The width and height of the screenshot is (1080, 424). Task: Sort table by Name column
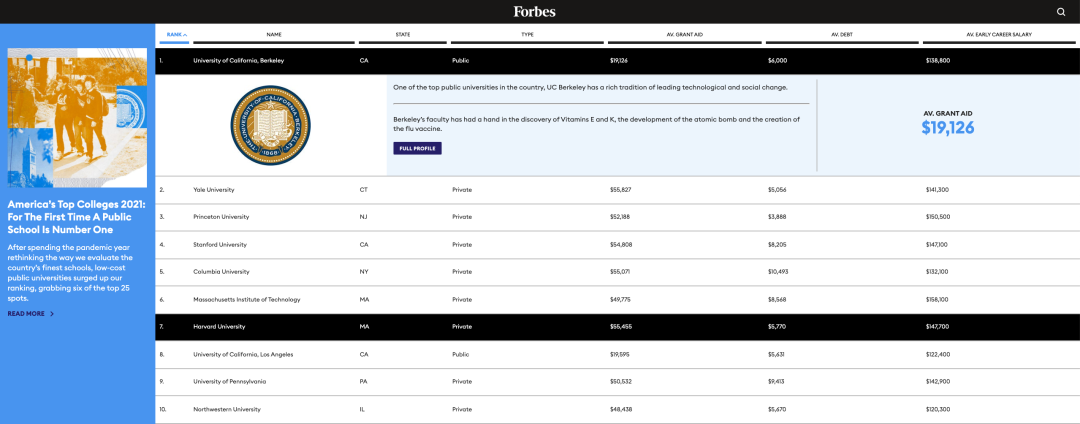[274, 35]
